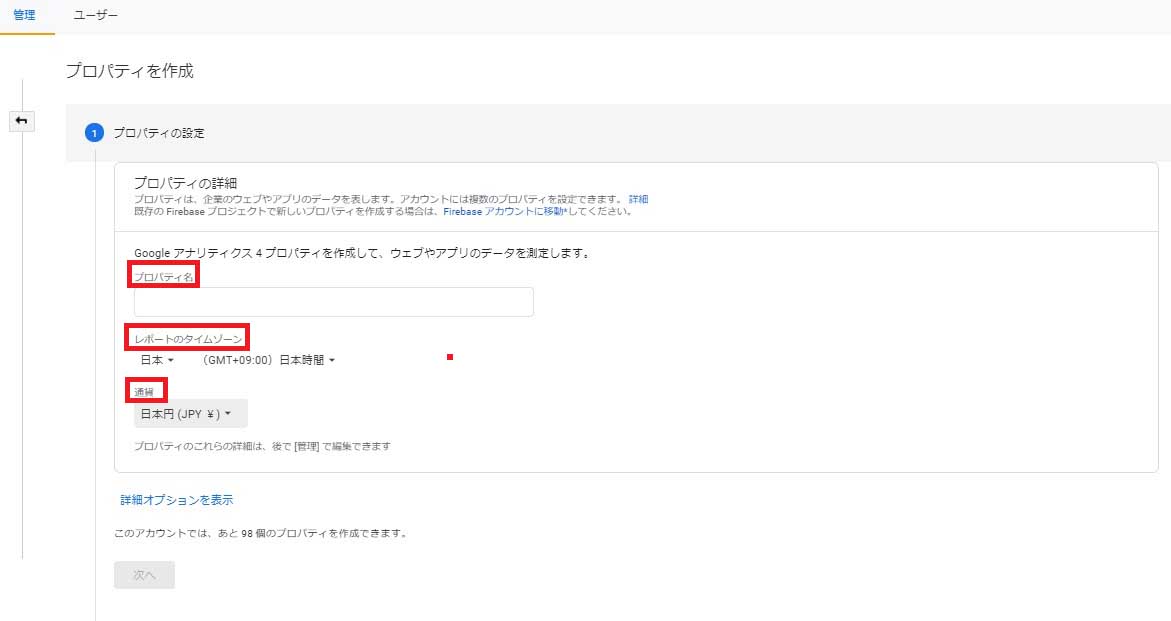Open the 詳細 help link
This screenshot has height=621, width=1171.
639,199
